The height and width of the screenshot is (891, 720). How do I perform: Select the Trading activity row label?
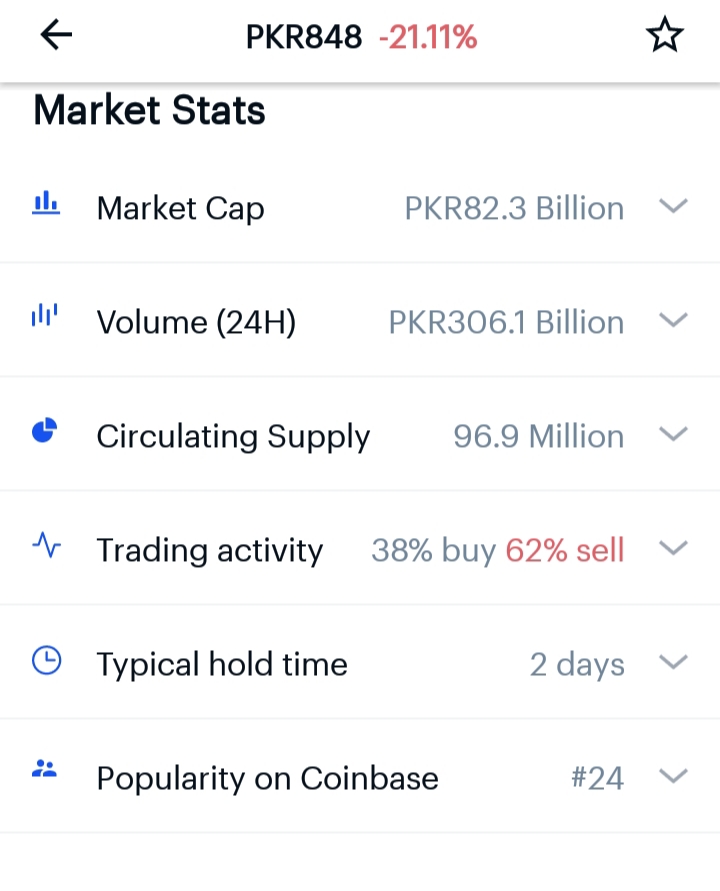pos(210,550)
